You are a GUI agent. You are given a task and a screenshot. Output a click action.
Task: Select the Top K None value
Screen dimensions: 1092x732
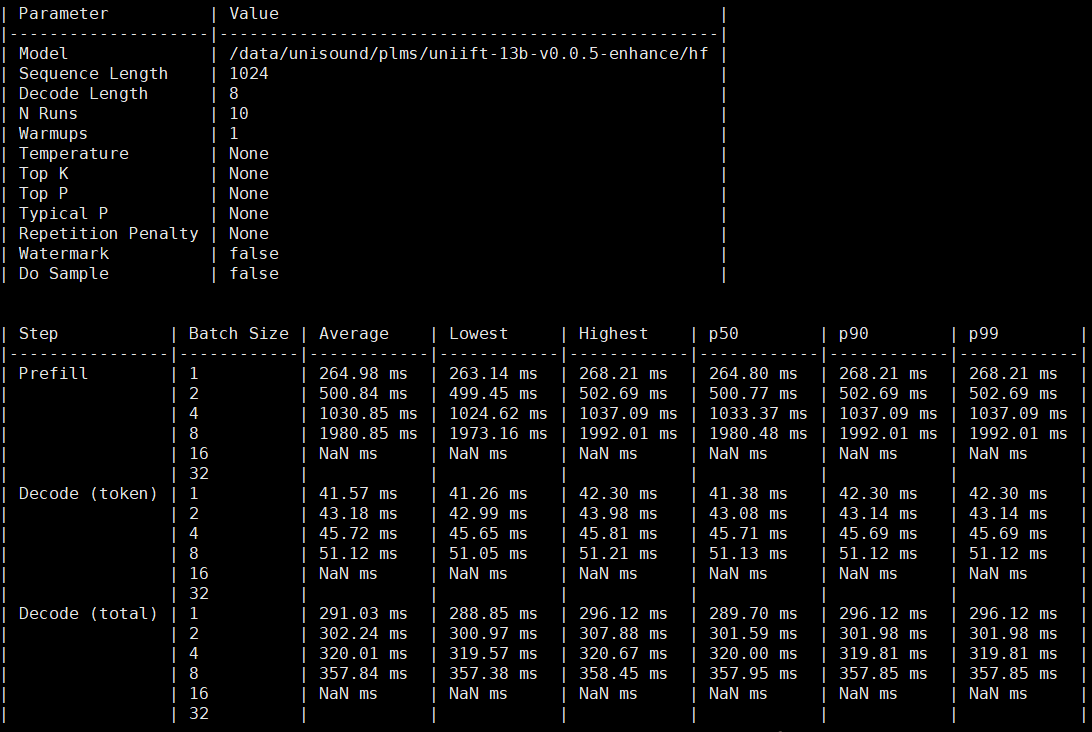click(248, 173)
